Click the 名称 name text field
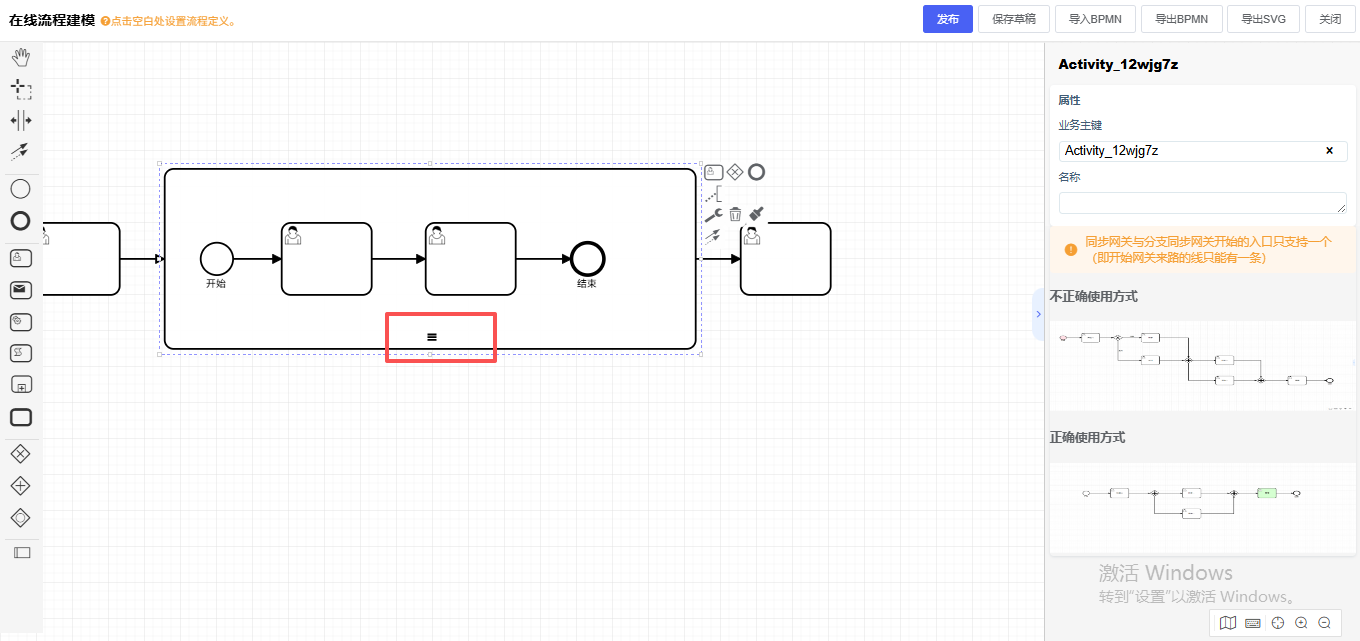Image resolution: width=1360 pixels, height=641 pixels. click(1202, 203)
